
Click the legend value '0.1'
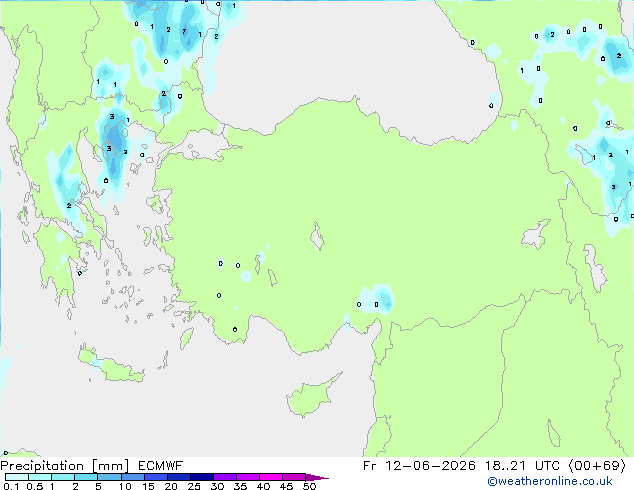(x=11, y=486)
